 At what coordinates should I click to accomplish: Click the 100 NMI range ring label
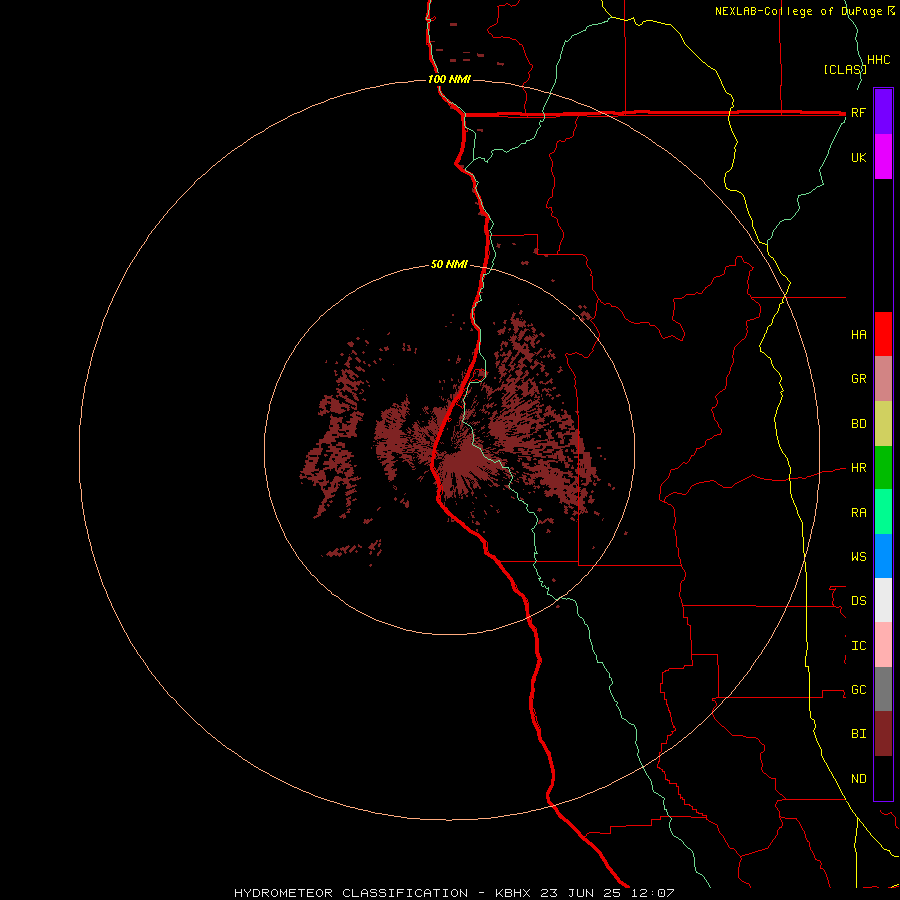449,79
